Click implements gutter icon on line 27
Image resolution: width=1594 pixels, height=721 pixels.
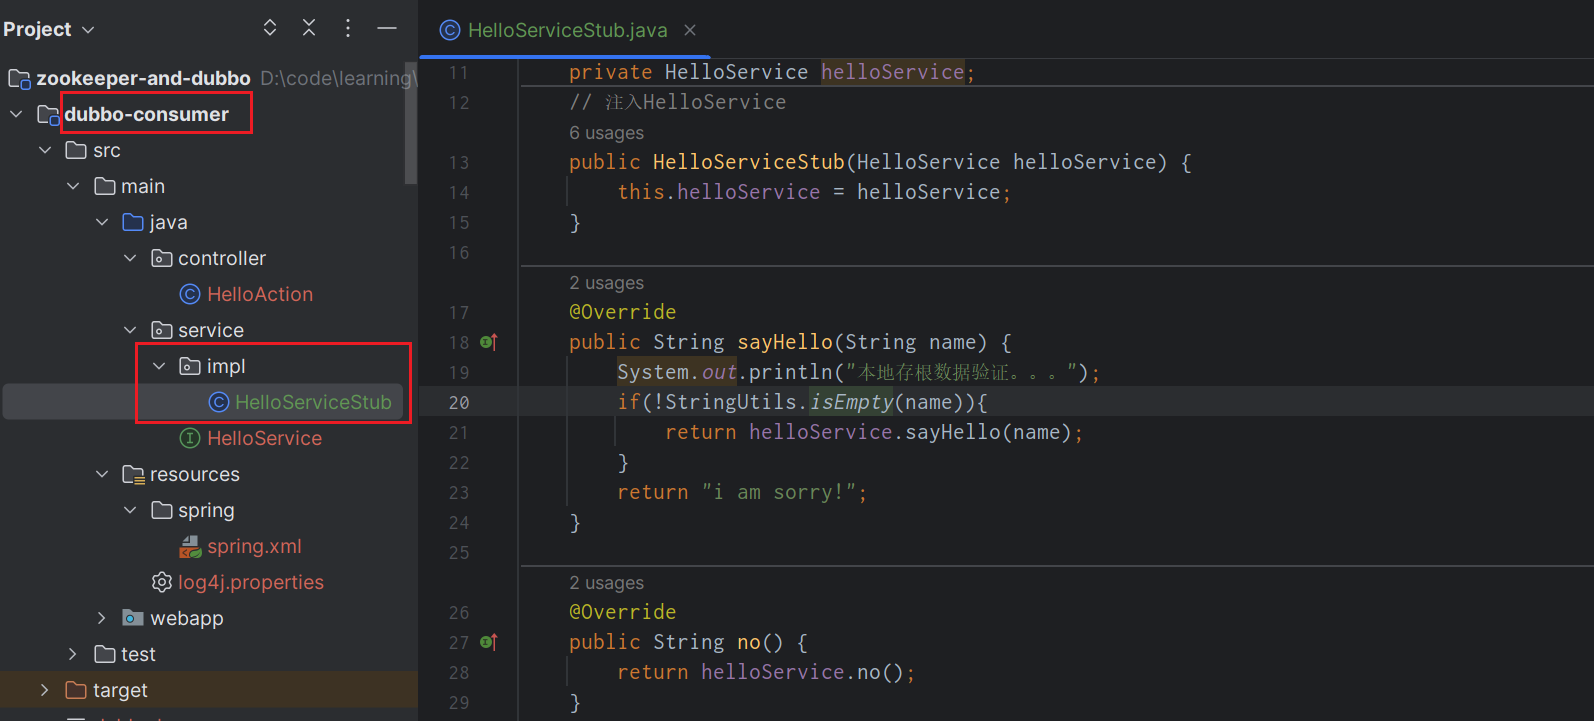[x=489, y=642]
